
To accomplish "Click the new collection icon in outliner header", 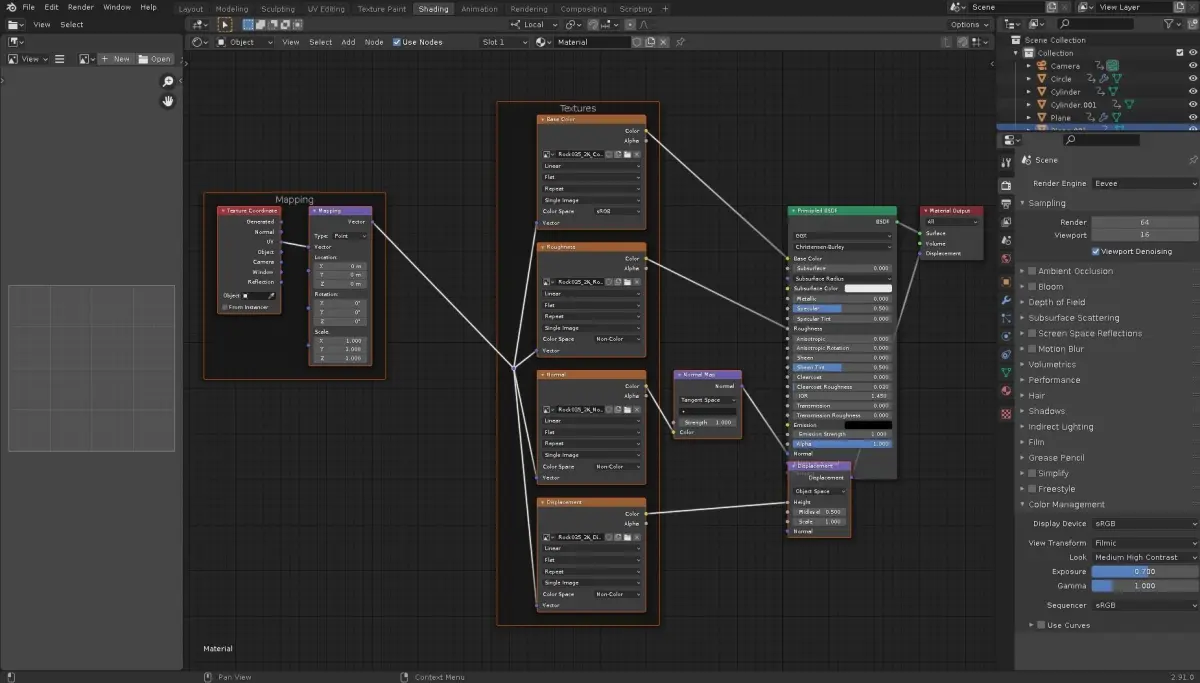I will (1193, 24).
